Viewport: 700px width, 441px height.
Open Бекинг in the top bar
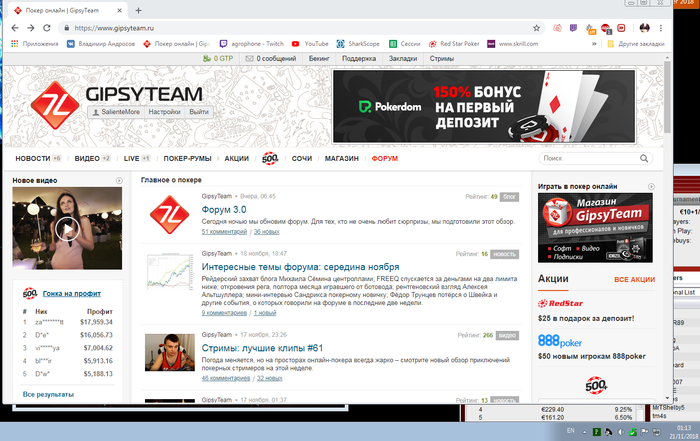tap(319, 58)
